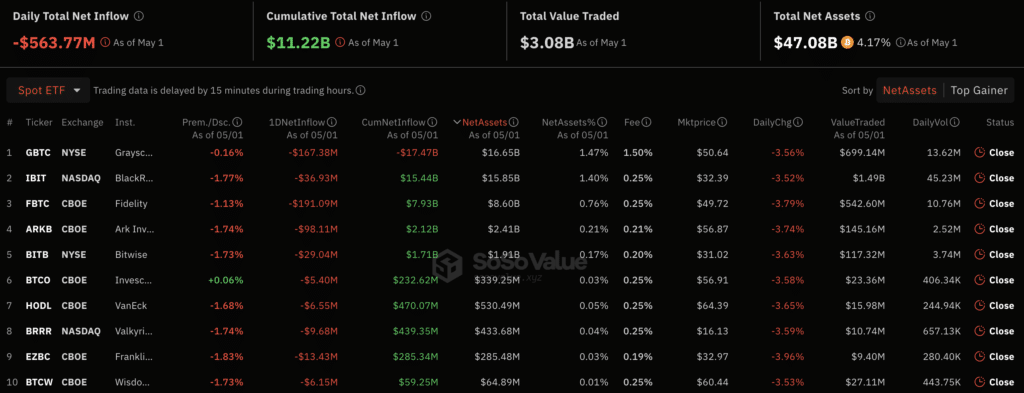
Task: Click sort arrow on NetAssets column header
Action: coord(456,122)
